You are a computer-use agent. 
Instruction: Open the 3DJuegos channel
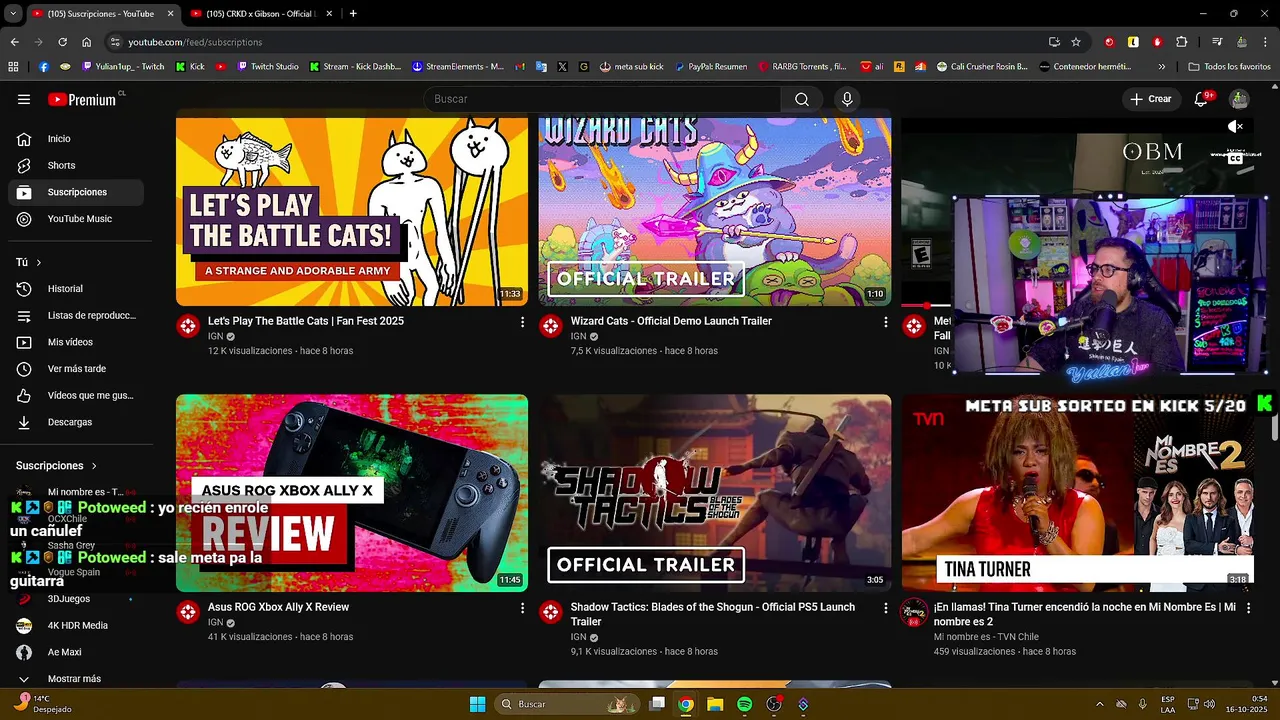(76, 599)
